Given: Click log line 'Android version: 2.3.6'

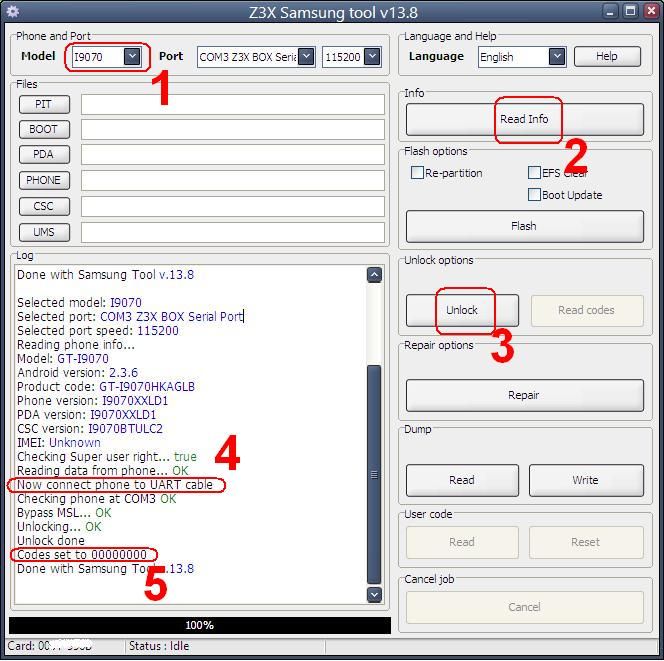Looking at the screenshot, I should click(77, 373).
